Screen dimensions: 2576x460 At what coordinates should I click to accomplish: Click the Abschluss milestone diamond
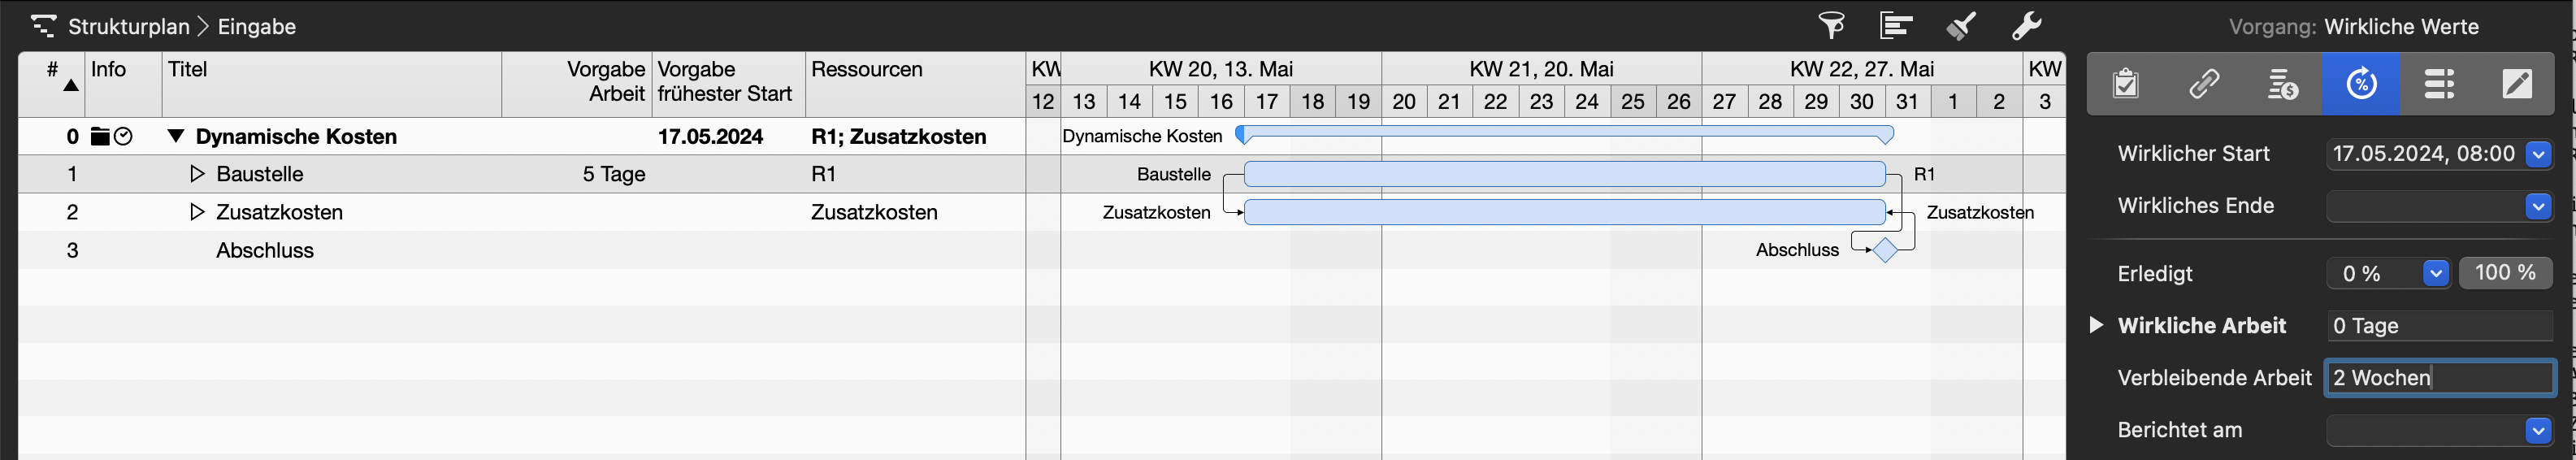[1885, 250]
